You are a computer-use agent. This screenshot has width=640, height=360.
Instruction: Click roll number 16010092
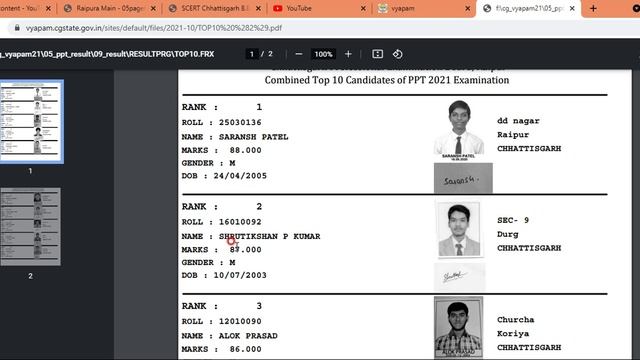240,222
